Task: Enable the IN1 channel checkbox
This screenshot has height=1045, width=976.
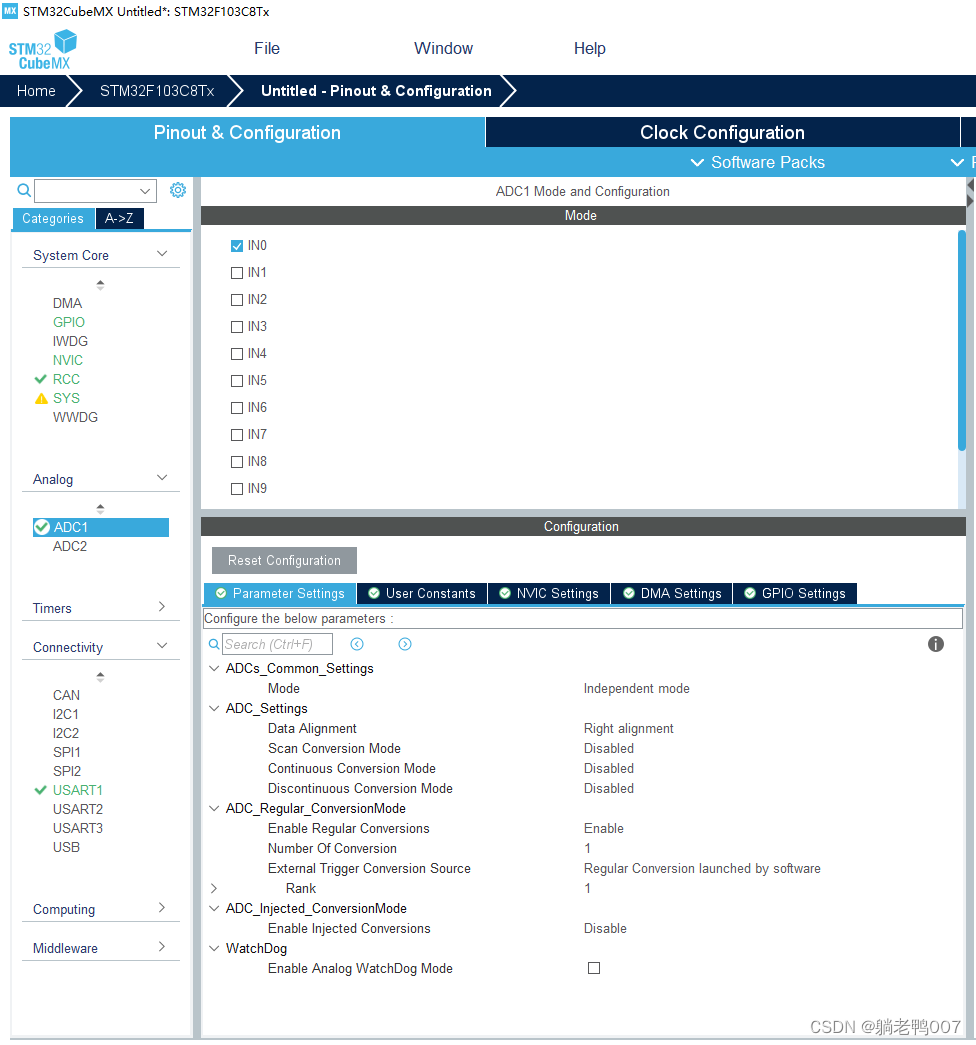Action: tap(237, 273)
